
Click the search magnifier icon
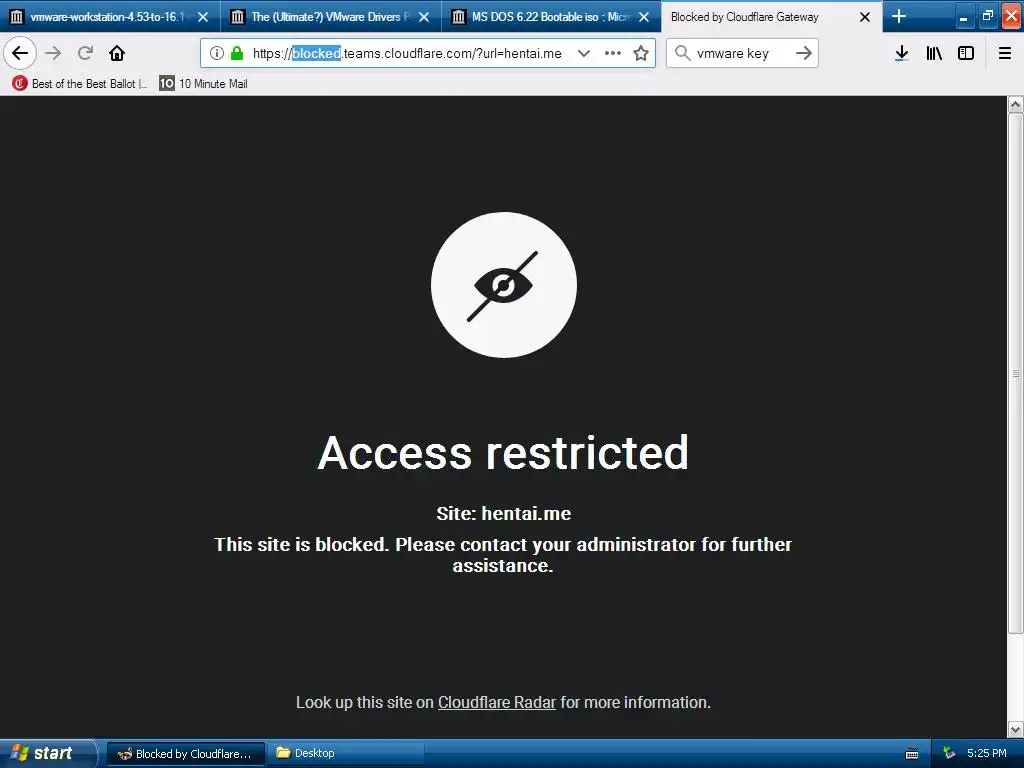[x=682, y=53]
